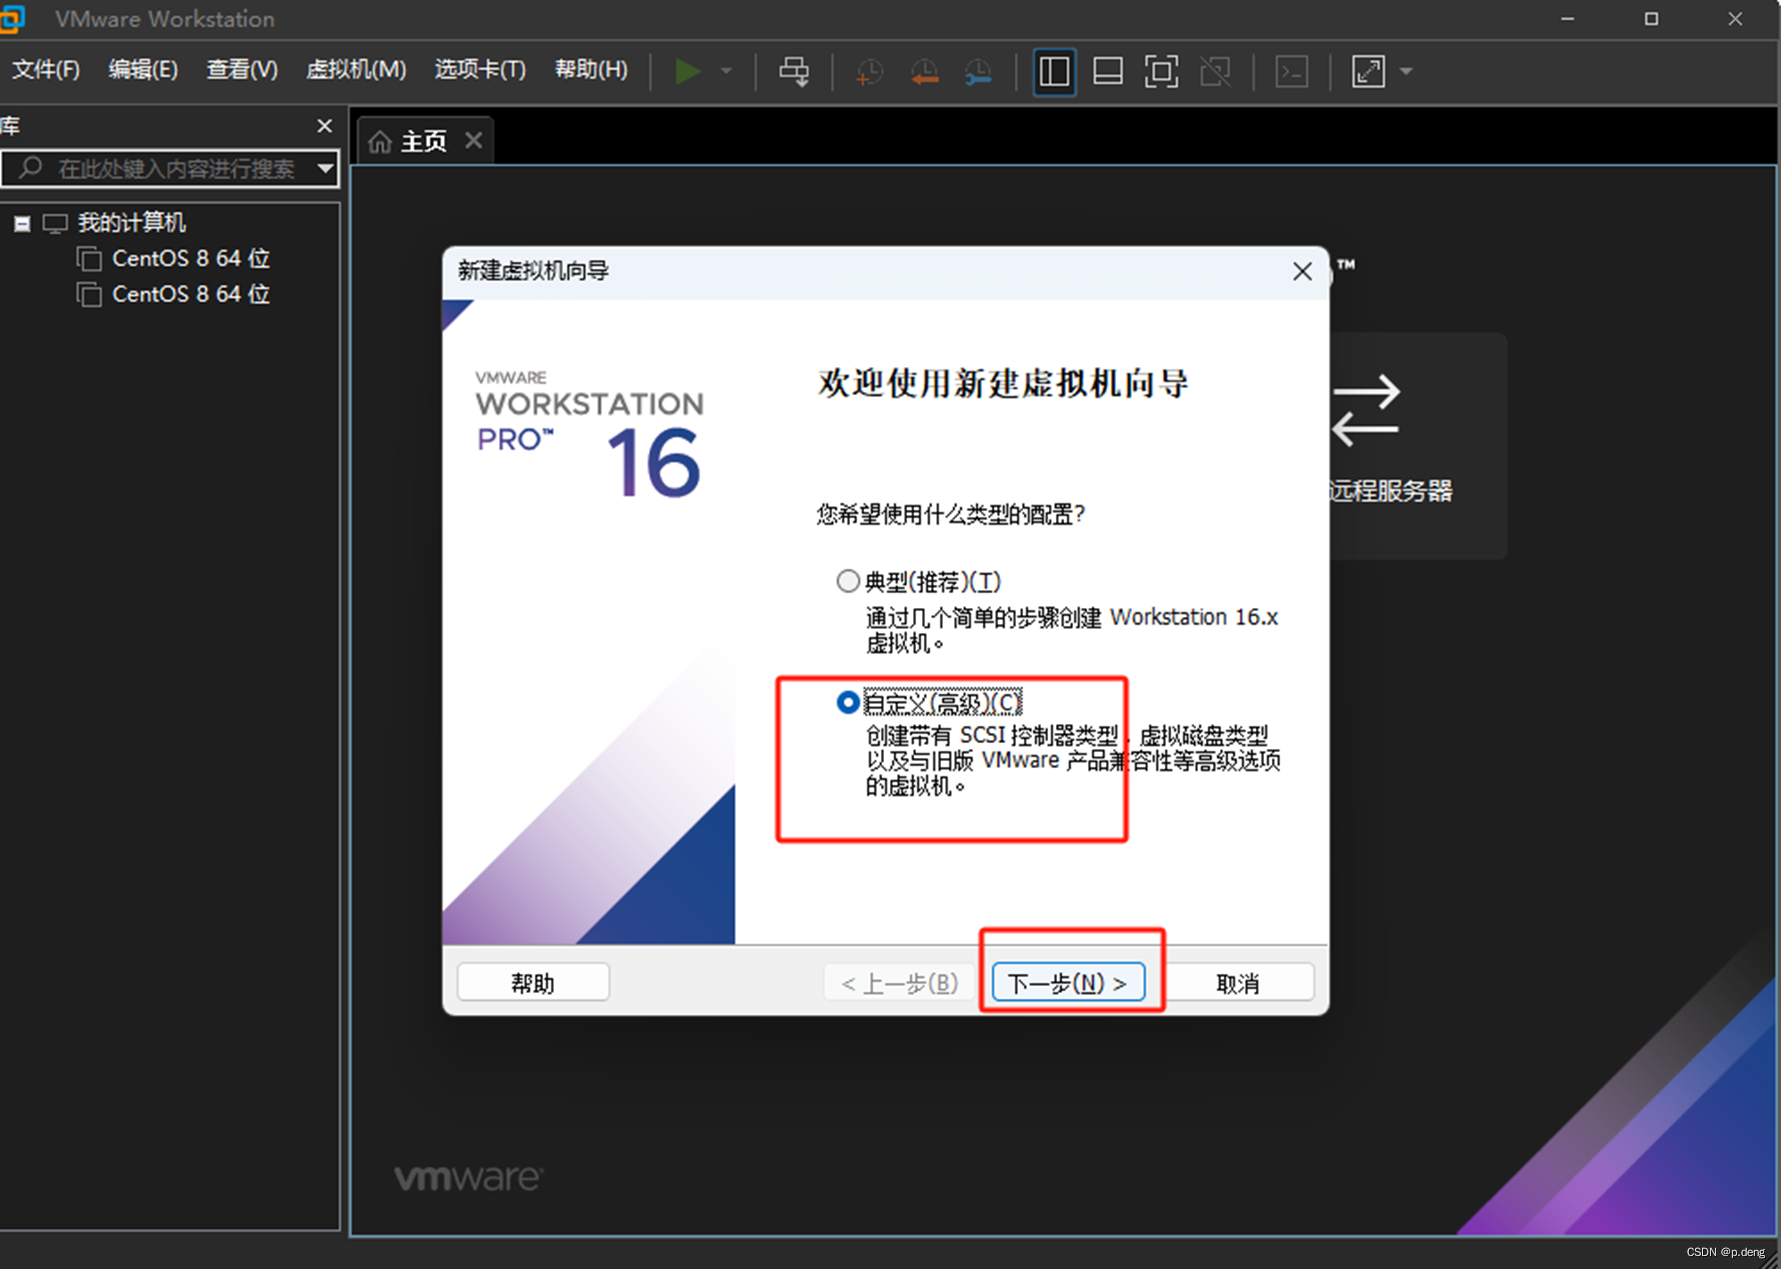Viewport: 1781px width, 1269px height.
Task: Click the 帮助 button in wizard
Action: click(x=533, y=983)
